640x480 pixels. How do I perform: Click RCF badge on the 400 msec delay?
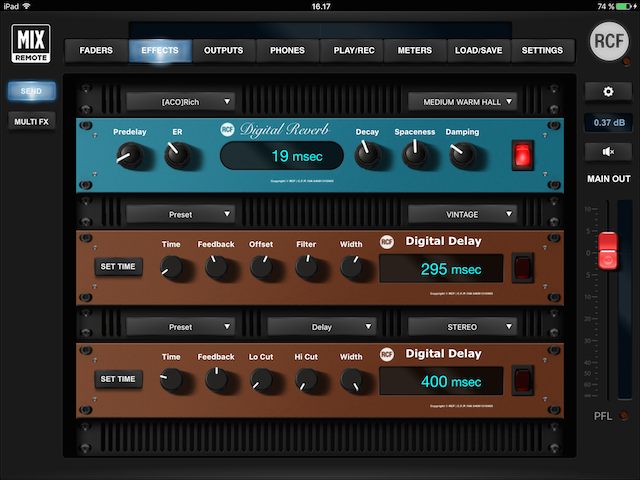387,354
